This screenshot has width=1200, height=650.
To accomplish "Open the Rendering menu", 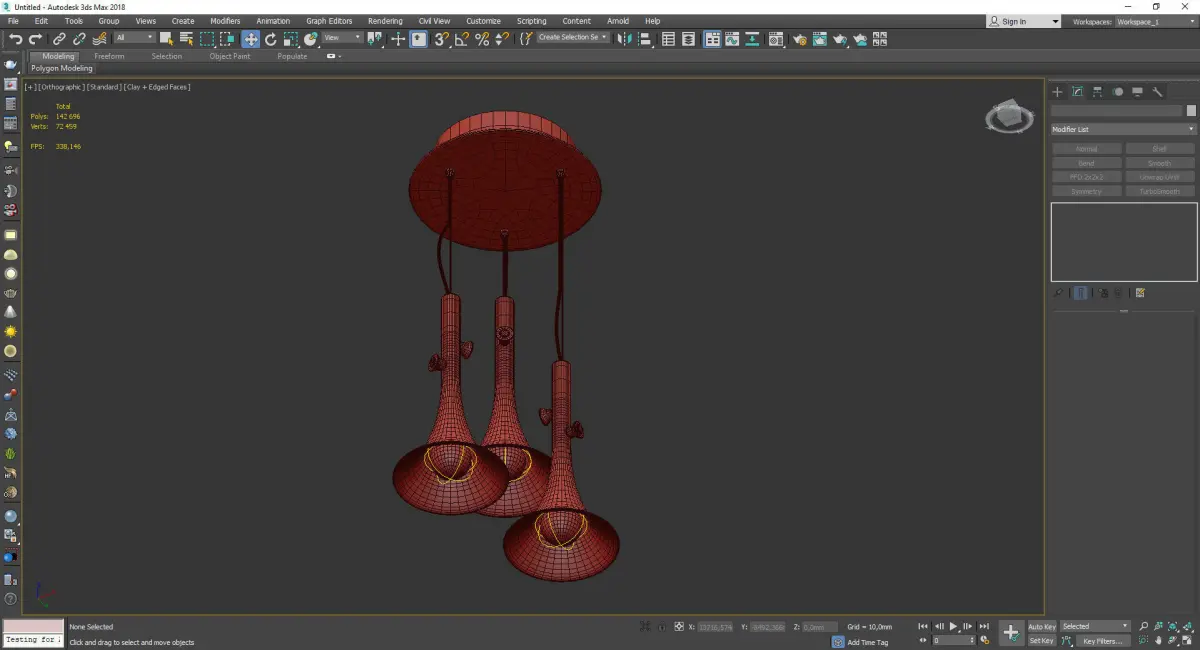I will tap(385, 21).
